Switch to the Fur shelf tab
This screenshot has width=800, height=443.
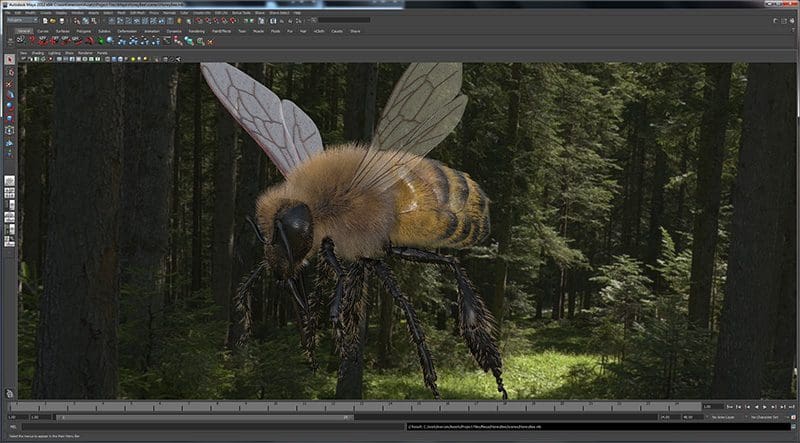[290, 31]
